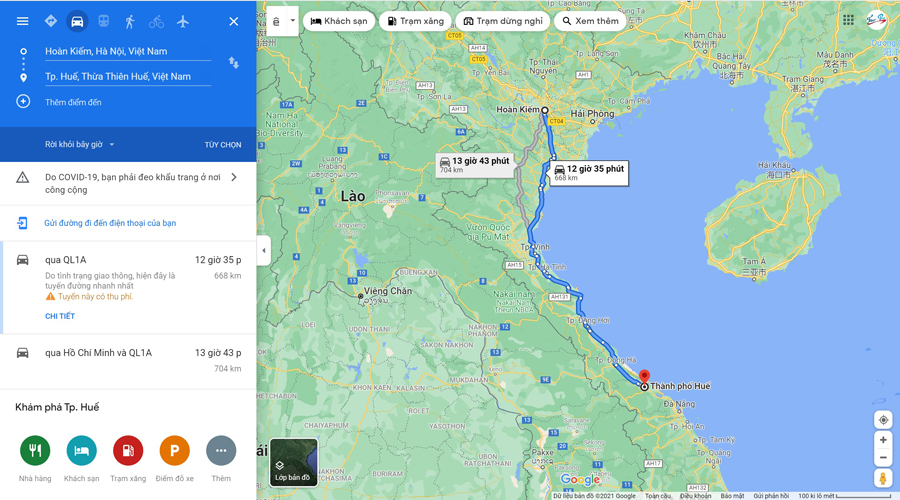
Task: Click Gửi đường đi đến điện thoại link
Action: pyautogui.click(x=110, y=223)
